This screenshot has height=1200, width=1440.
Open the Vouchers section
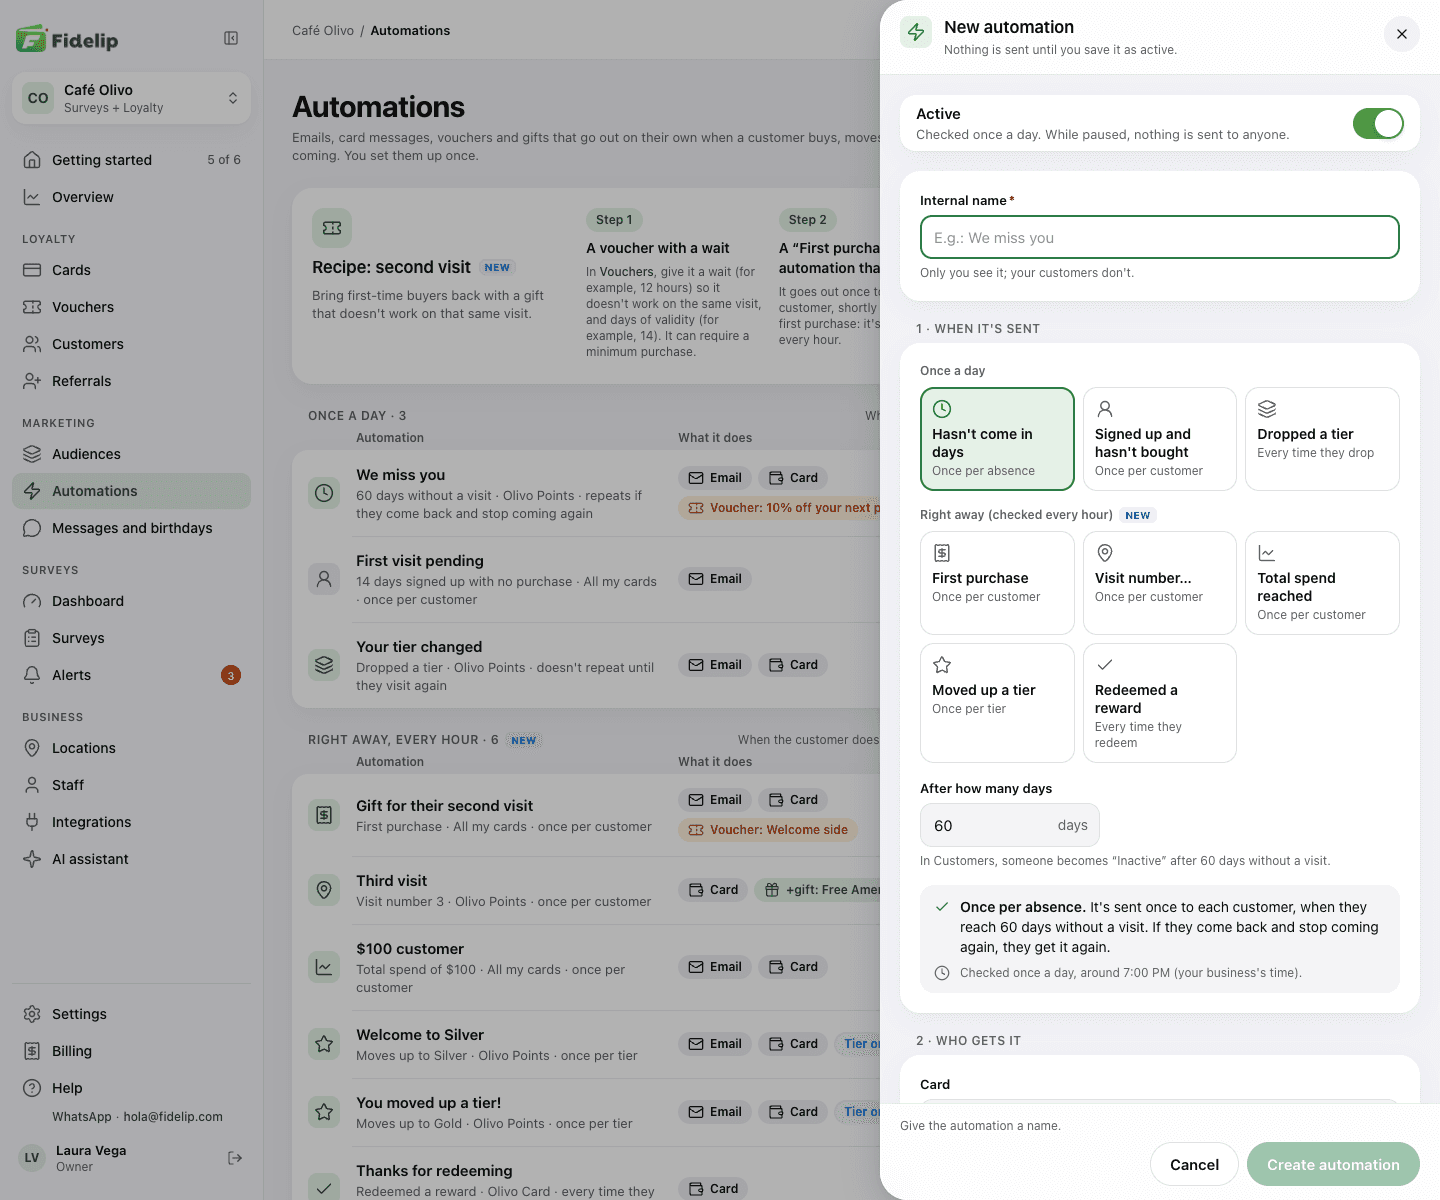[131, 307]
